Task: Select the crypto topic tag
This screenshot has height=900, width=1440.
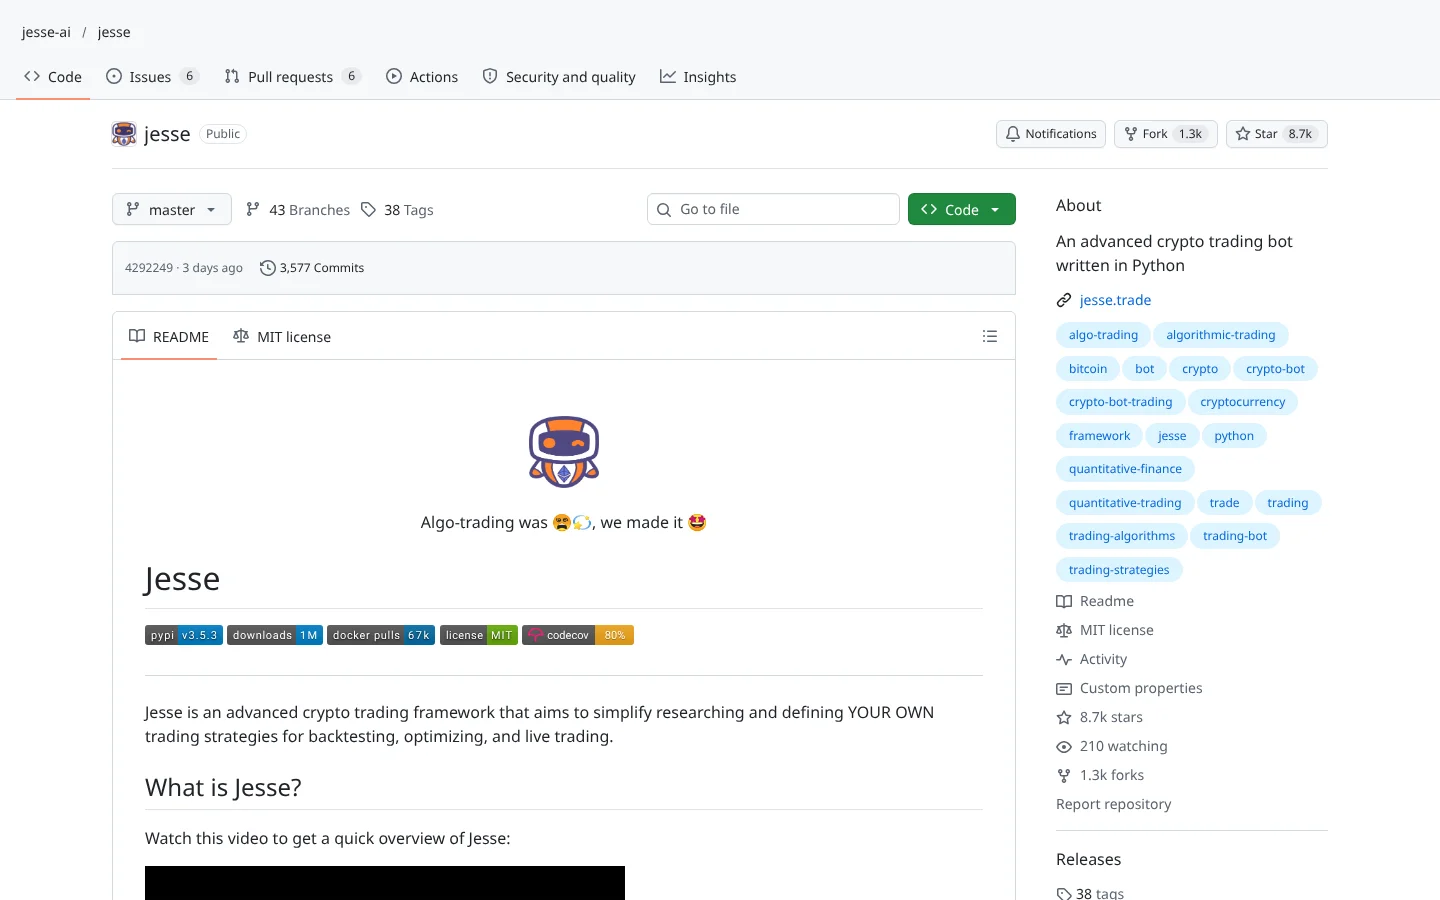Action: [x=1200, y=369]
